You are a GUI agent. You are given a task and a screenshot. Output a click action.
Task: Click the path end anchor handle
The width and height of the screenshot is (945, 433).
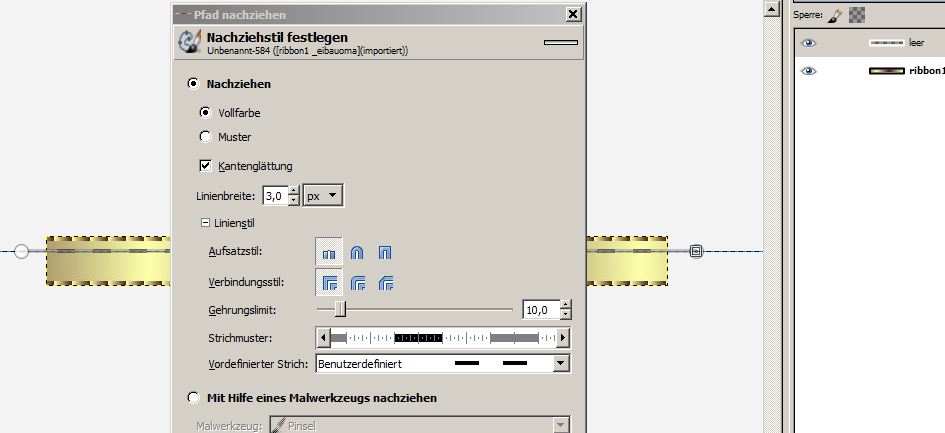coord(696,251)
